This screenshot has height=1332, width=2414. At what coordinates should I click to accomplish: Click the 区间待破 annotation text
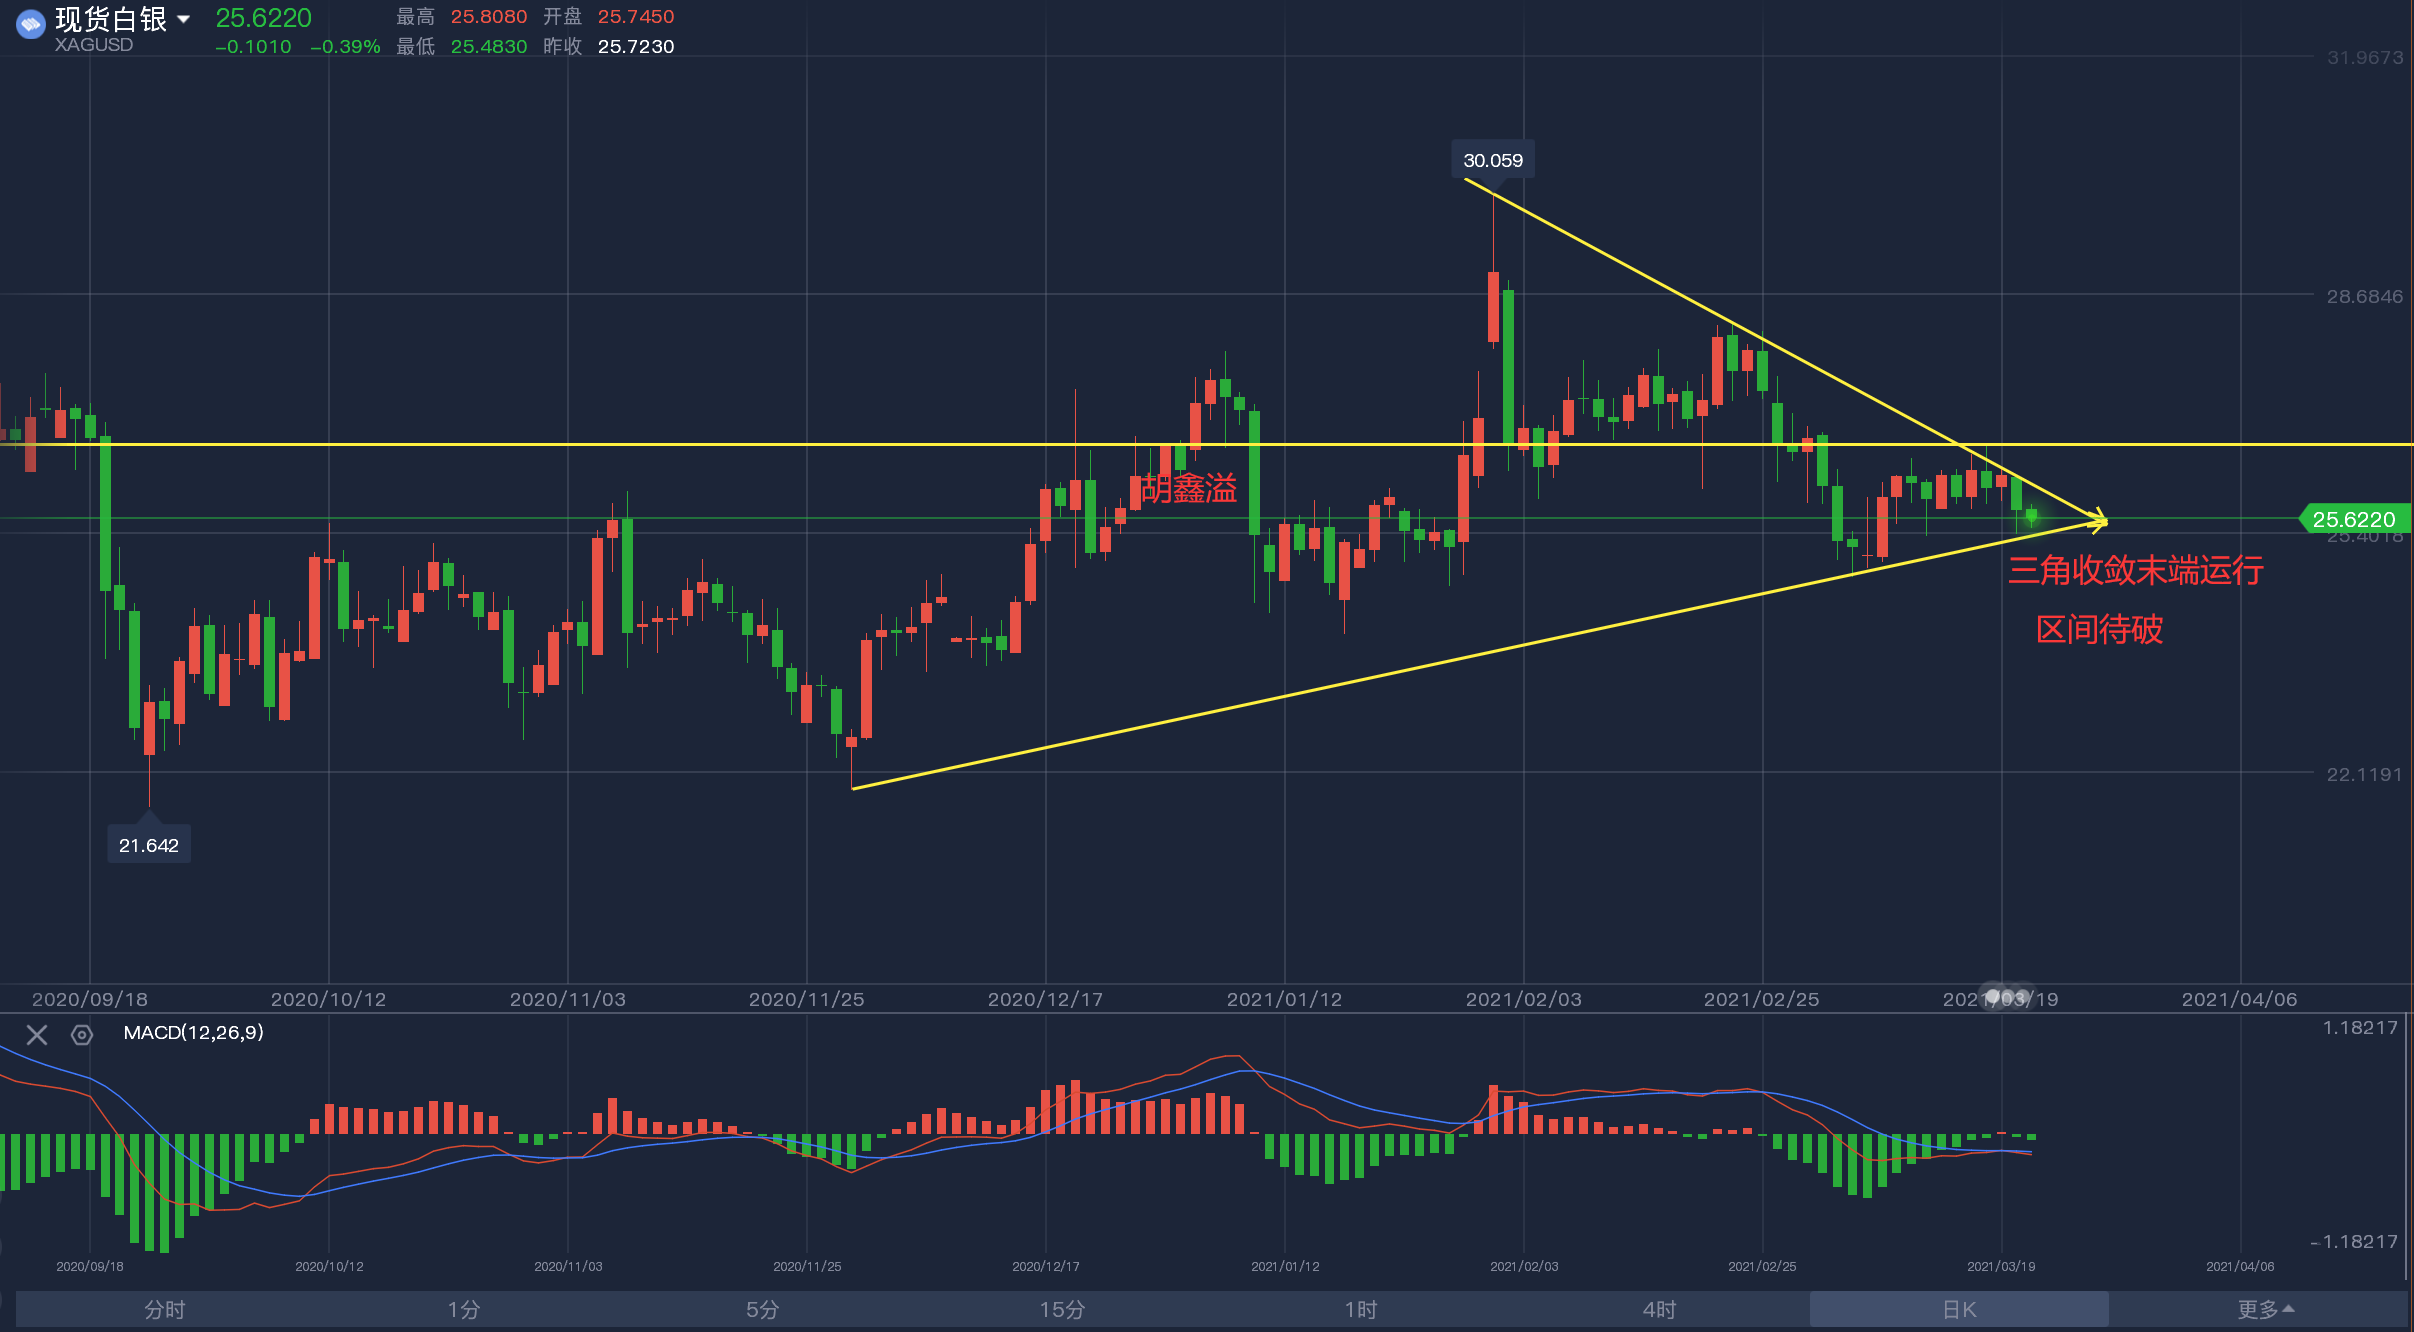pyautogui.click(x=2100, y=629)
